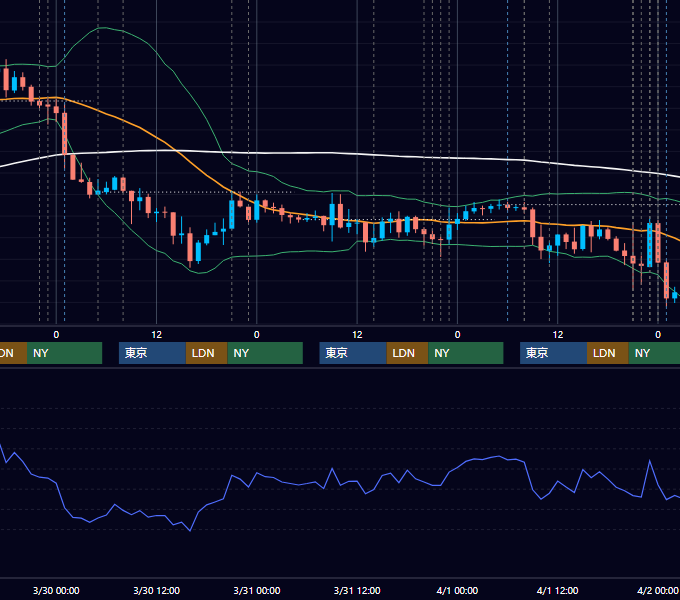Click the hour label 12 on 3/31
This screenshot has width=680, height=600.
click(357, 335)
